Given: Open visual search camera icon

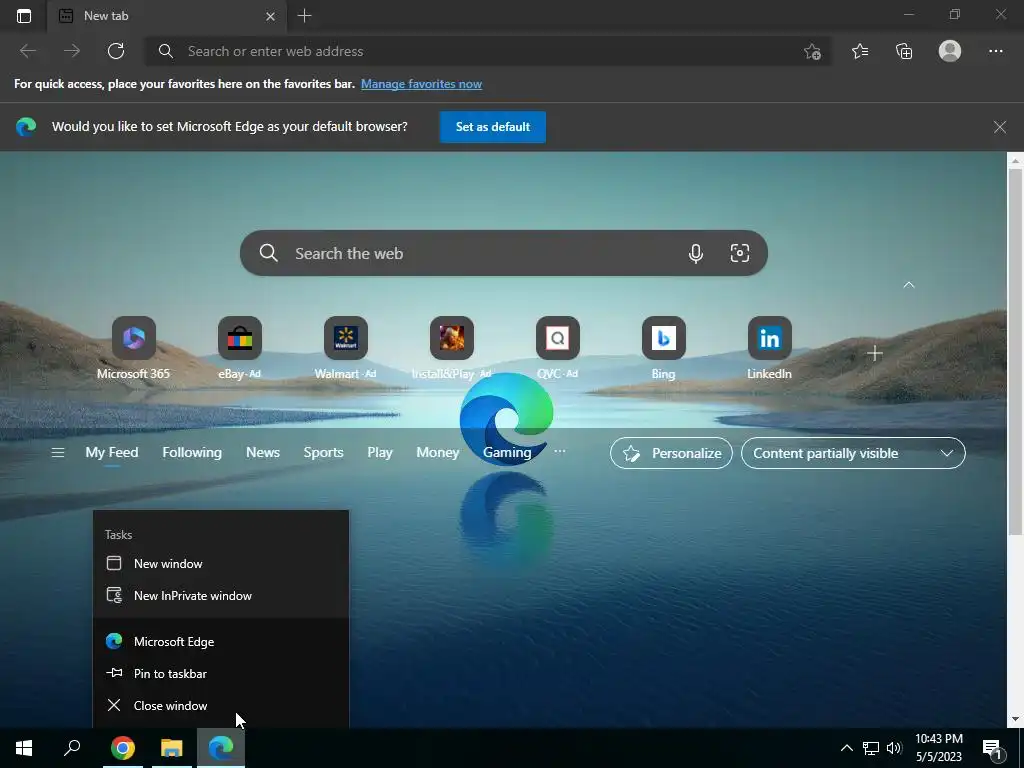Looking at the screenshot, I should pyautogui.click(x=739, y=253).
